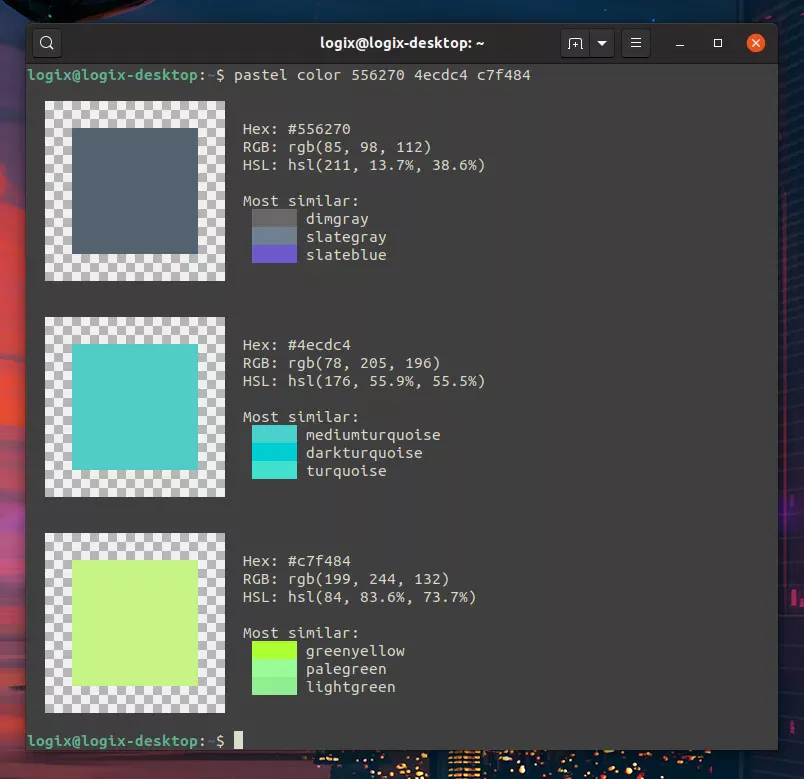Expand the new-tab dropdown arrow
The image size is (804, 779).
click(x=601, y=43)
